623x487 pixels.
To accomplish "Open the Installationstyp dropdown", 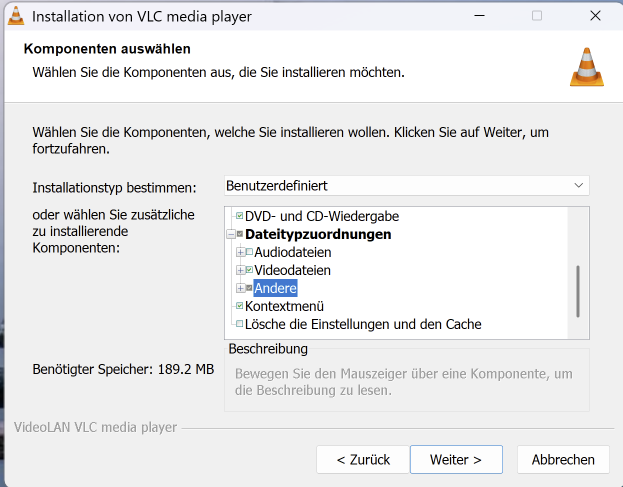I will tap(406, 186).
